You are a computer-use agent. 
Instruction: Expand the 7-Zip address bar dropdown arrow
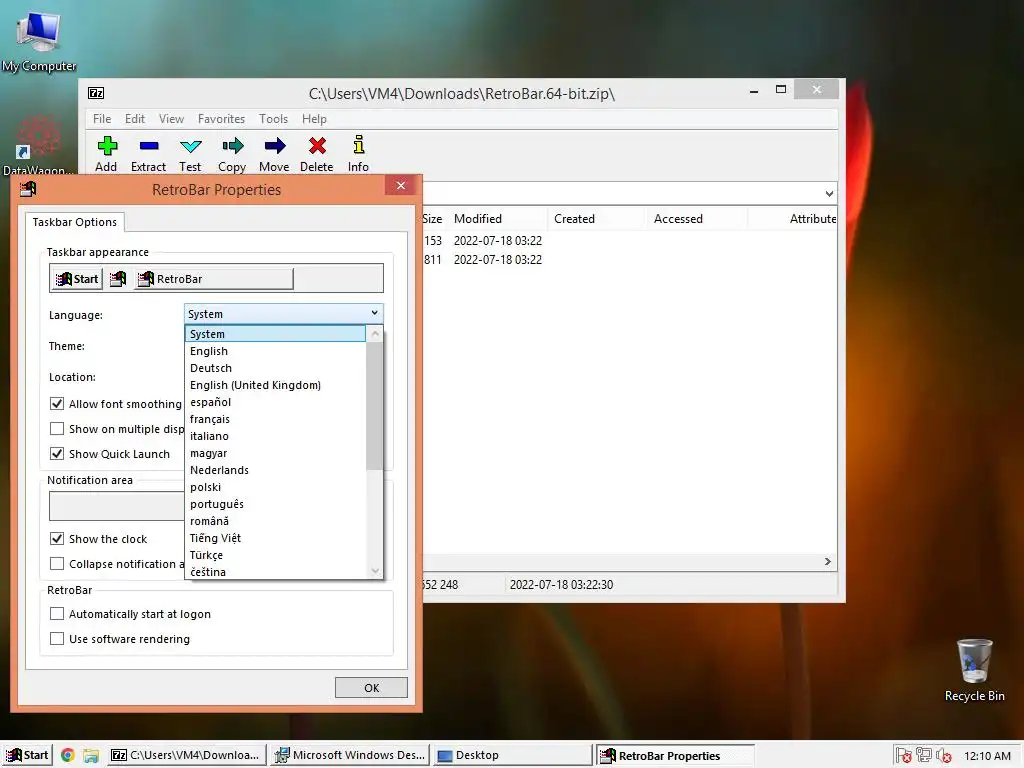829,193
